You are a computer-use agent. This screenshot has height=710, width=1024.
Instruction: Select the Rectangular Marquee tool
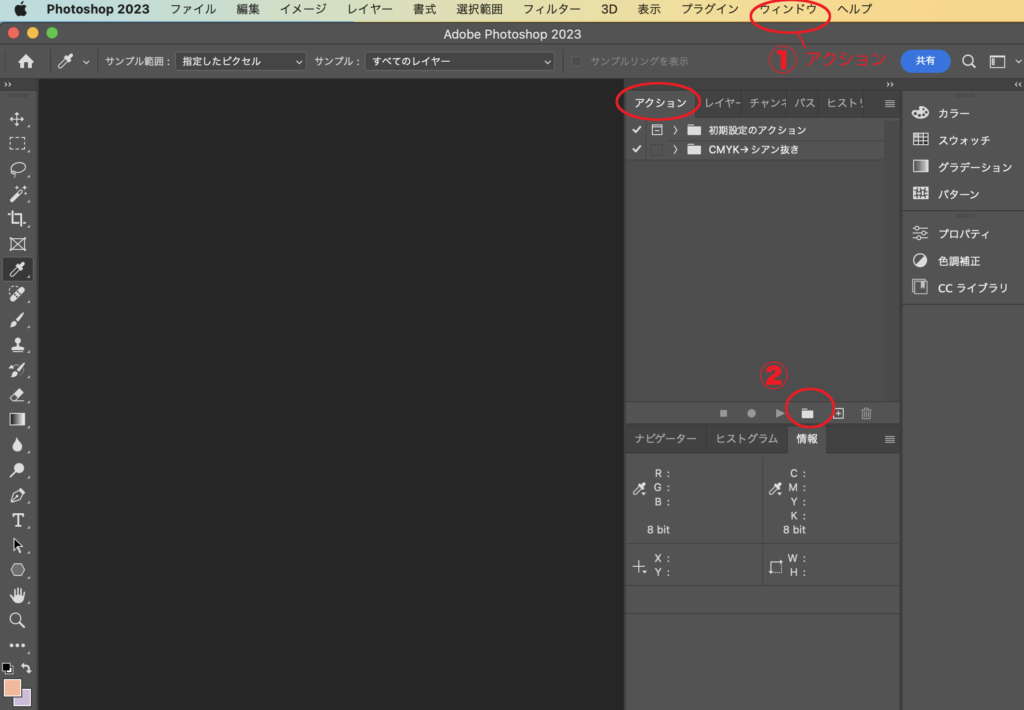(18, 144)
